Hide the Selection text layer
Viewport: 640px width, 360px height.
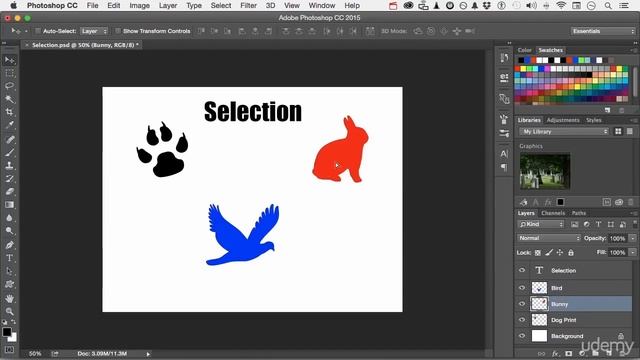(522, 270)
